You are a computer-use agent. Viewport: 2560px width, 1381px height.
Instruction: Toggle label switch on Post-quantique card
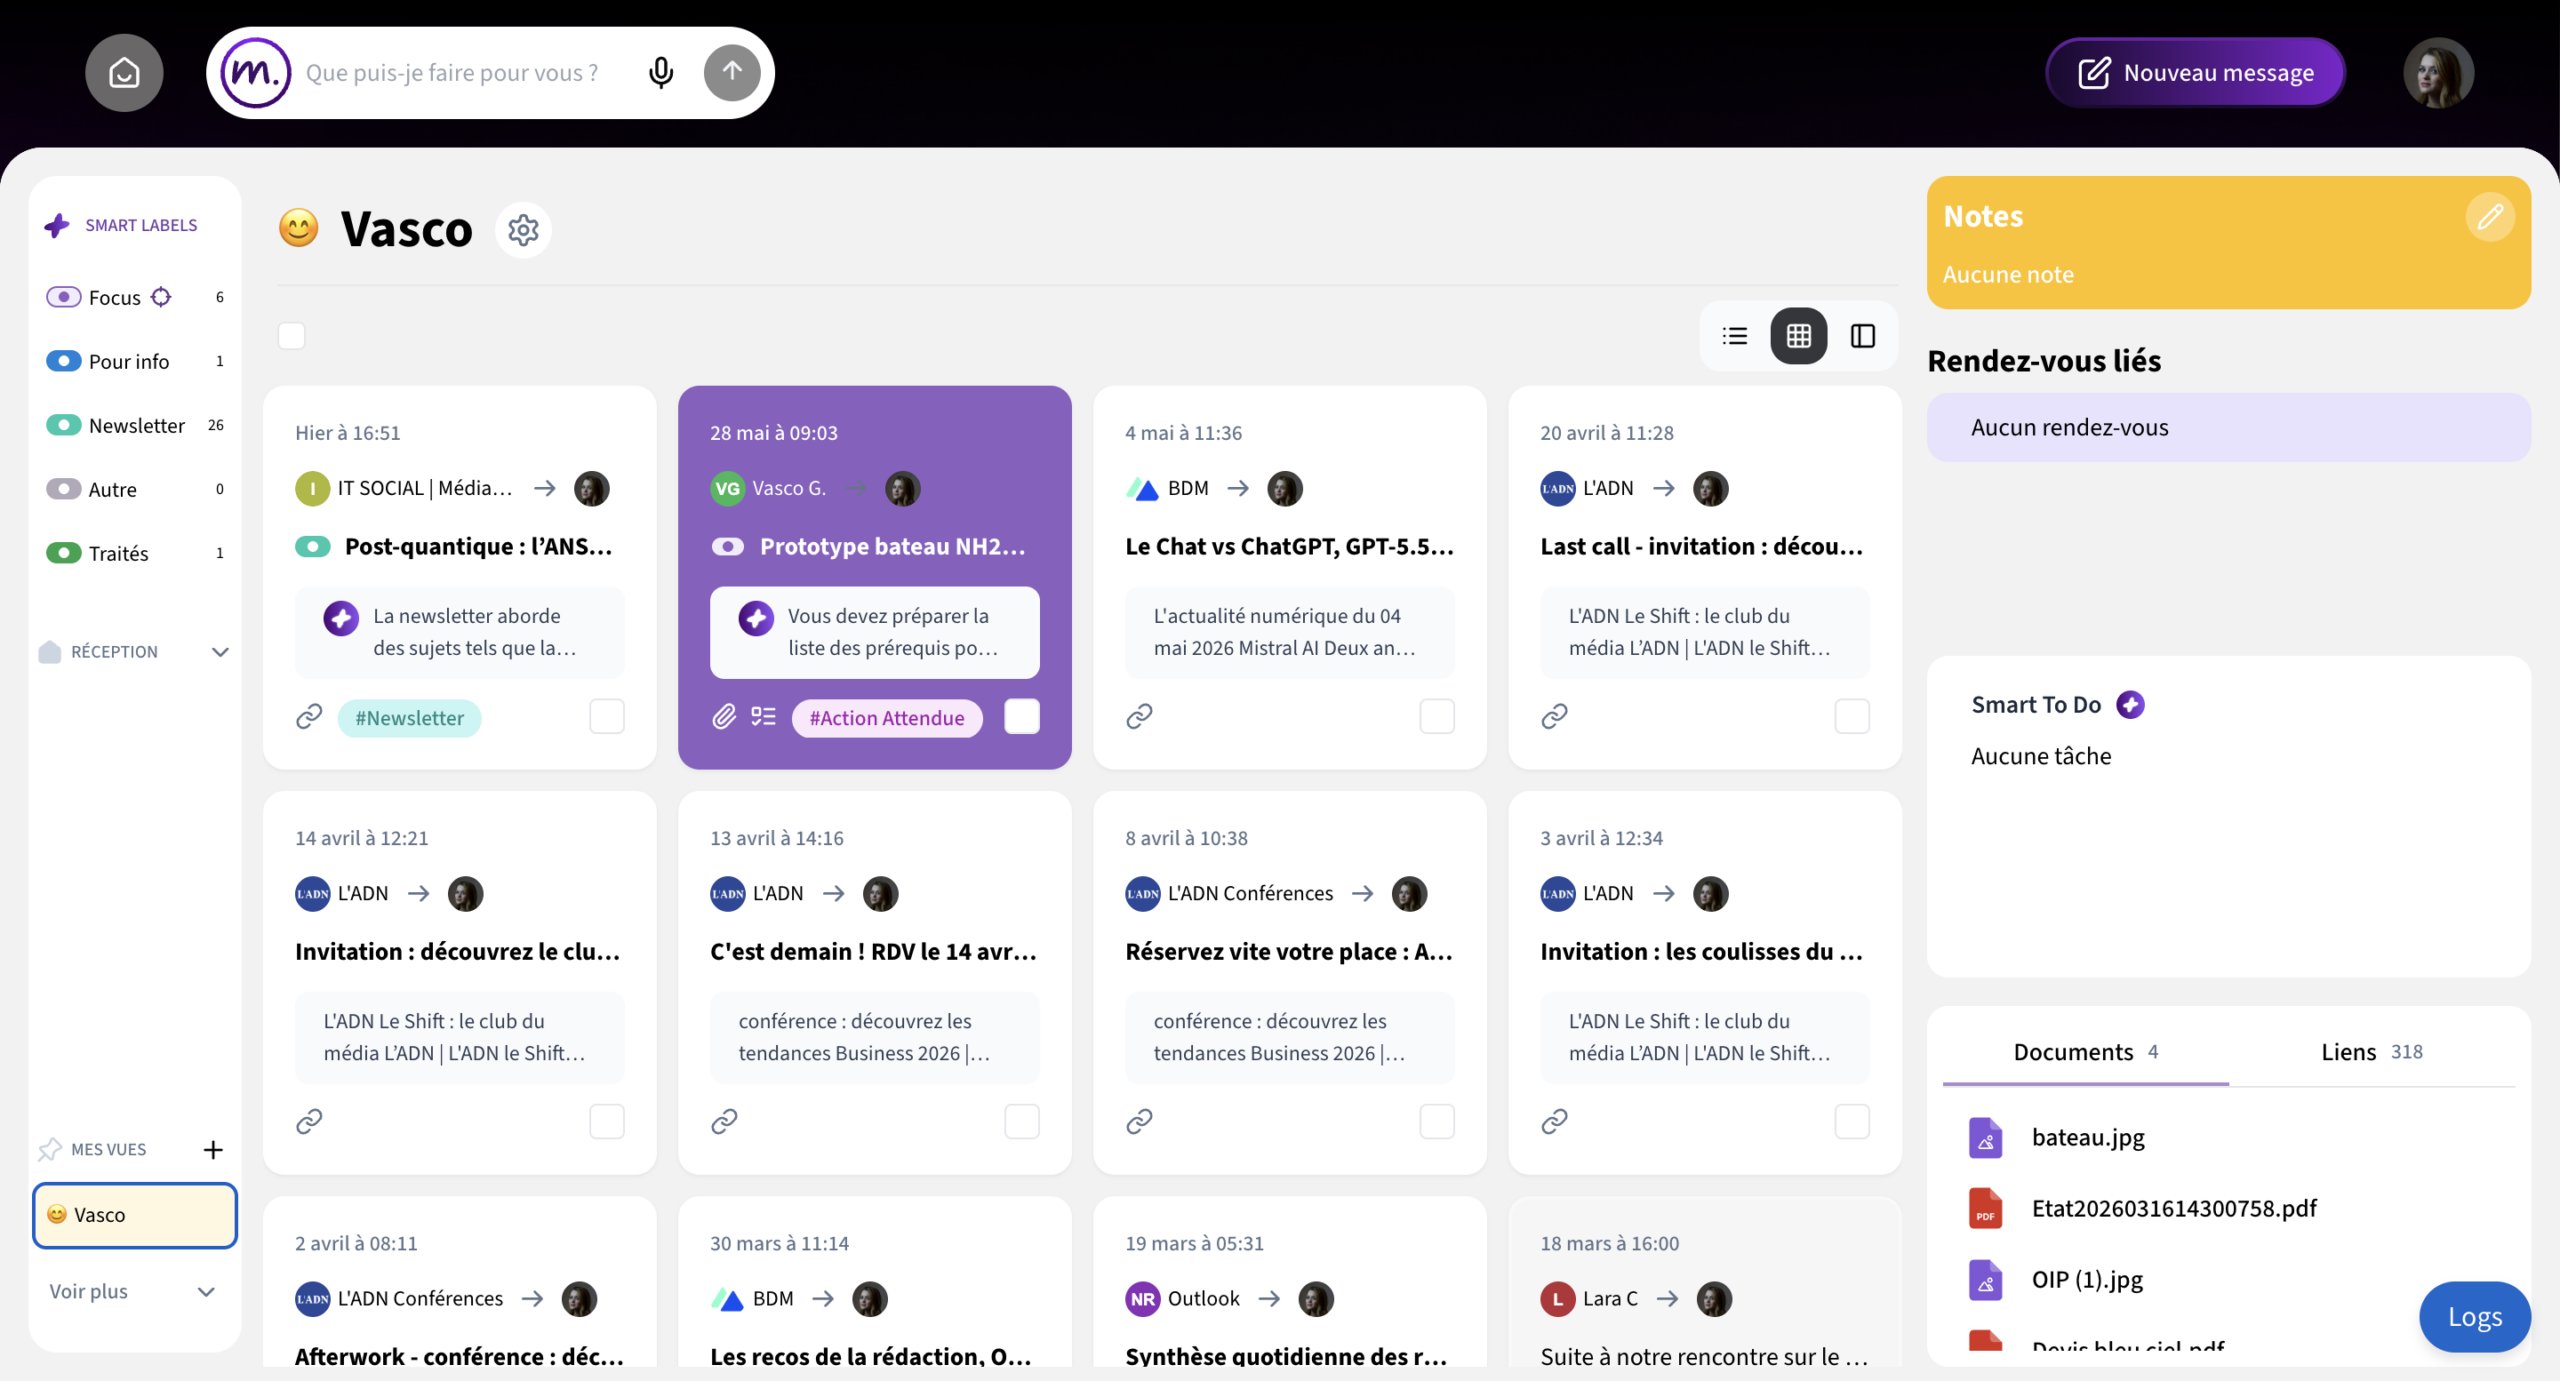coord(313,547)
